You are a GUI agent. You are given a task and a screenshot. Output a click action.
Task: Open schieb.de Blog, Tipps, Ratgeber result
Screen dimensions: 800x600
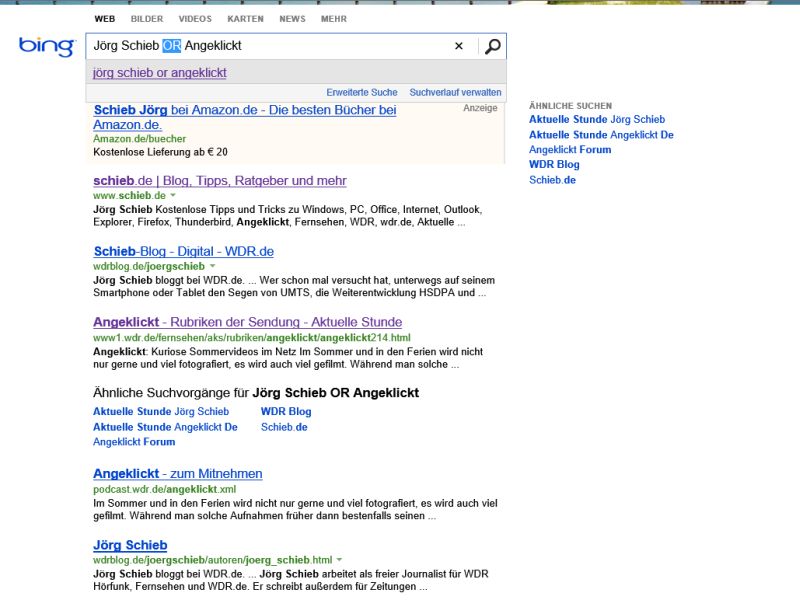point(220,181)
